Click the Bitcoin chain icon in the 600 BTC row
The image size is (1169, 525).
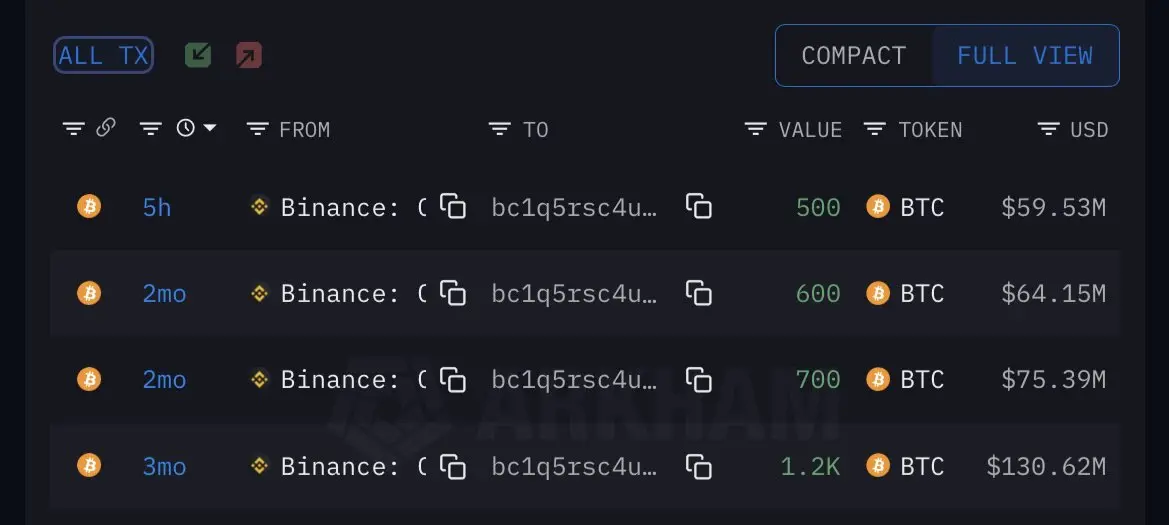pyautogui.click(x=89, y=293)
